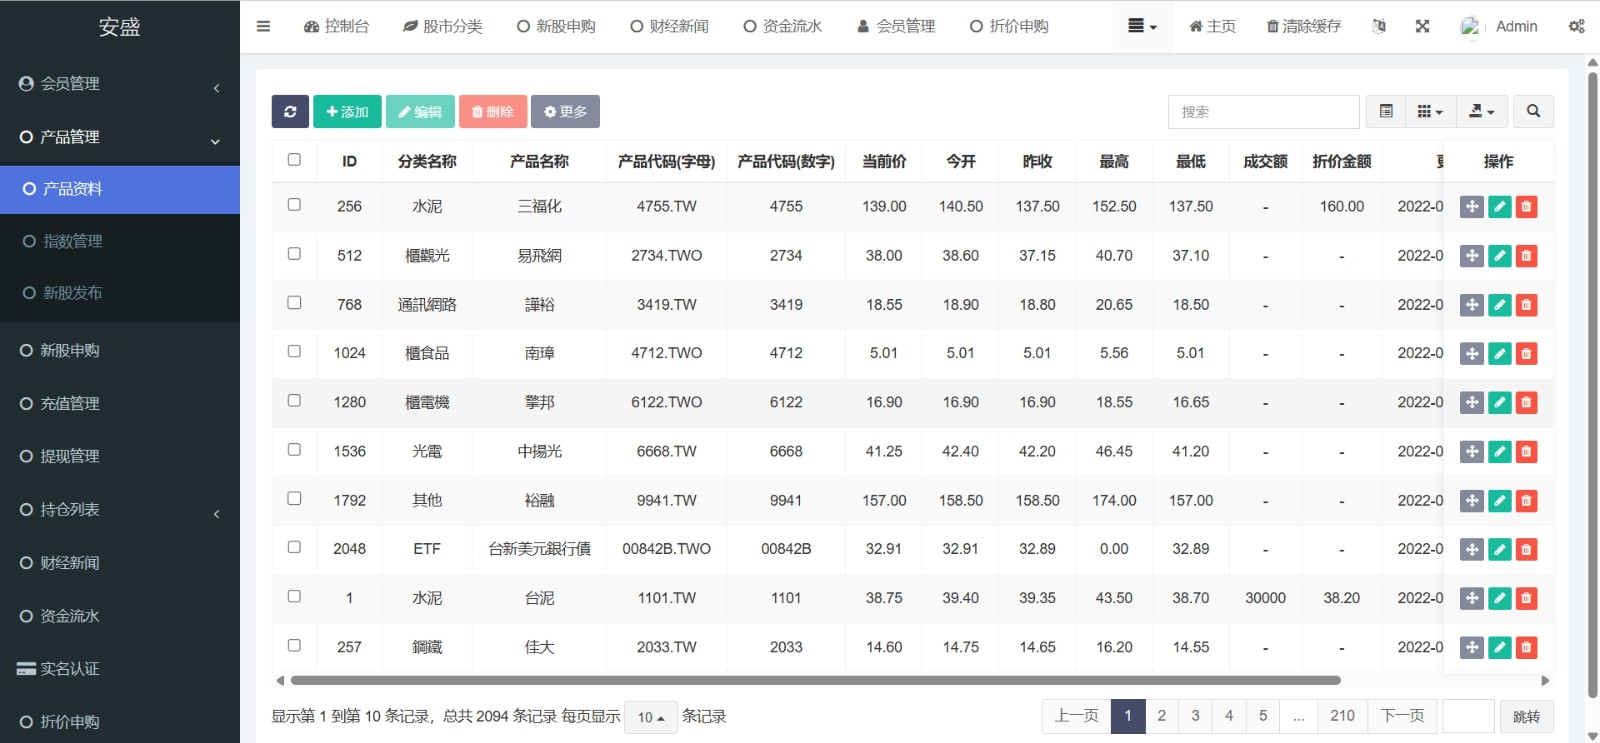Click the refresh table icon button
This screenshot has height=743, width=1600.
[290, 112]
